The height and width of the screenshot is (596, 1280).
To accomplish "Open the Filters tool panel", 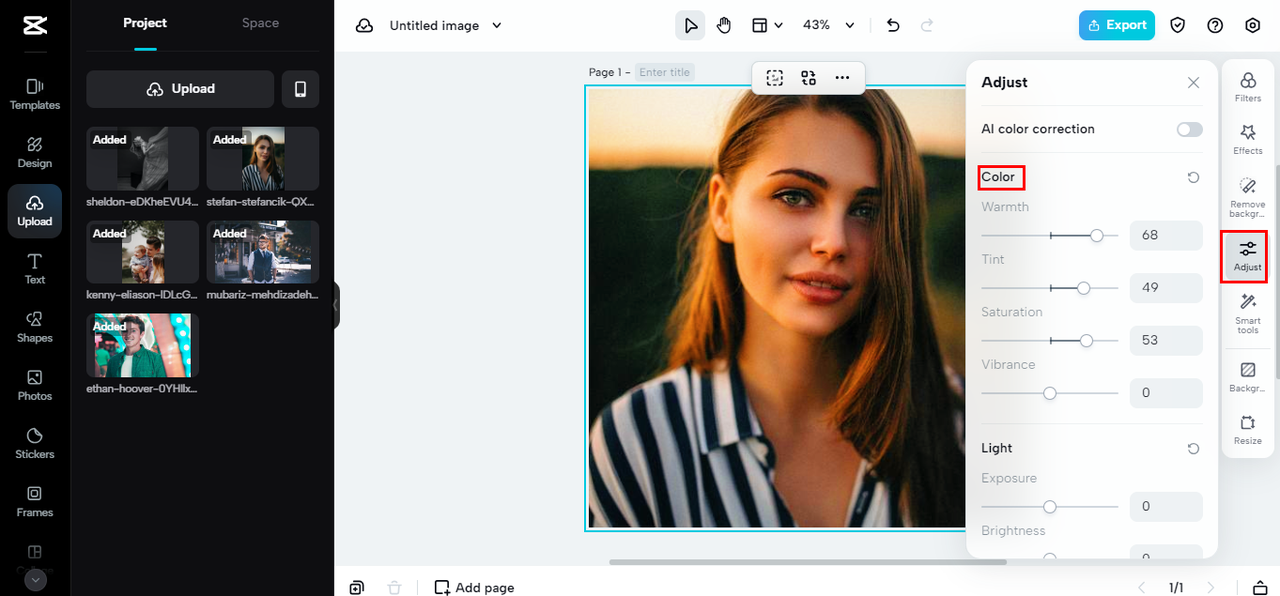I will pos(1248,87).
